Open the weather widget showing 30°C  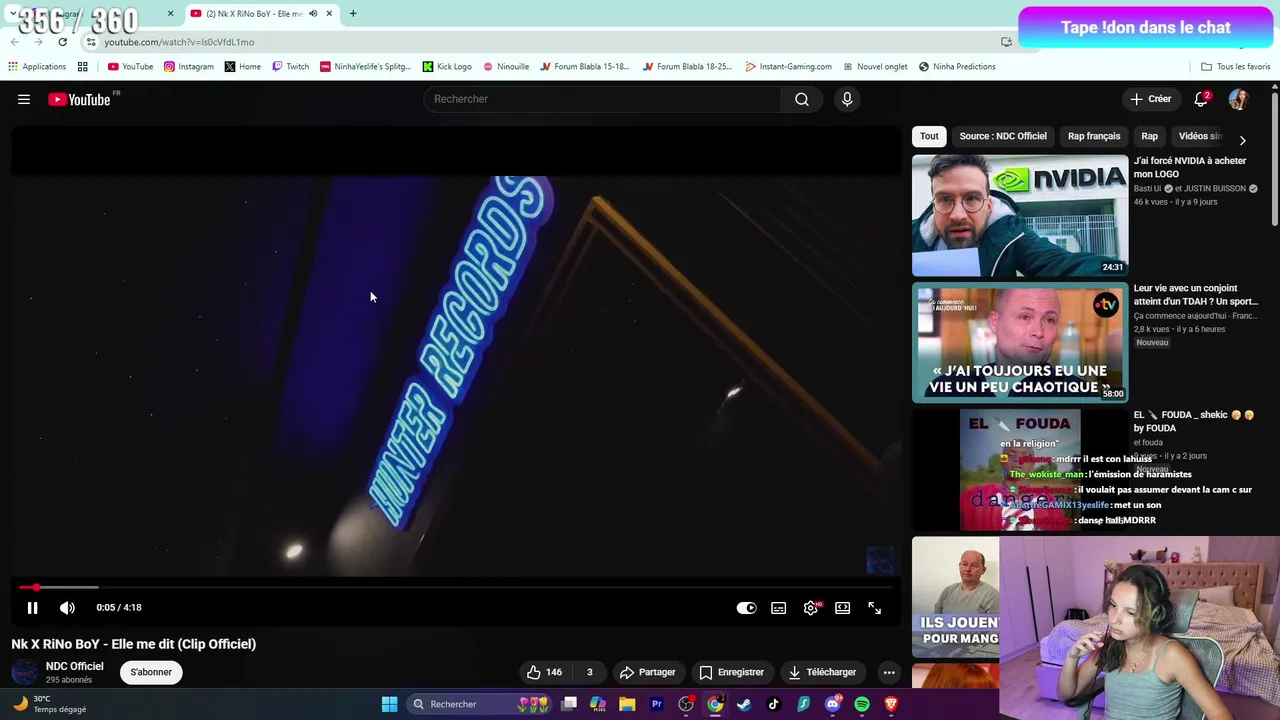click(x=50, y=704)
